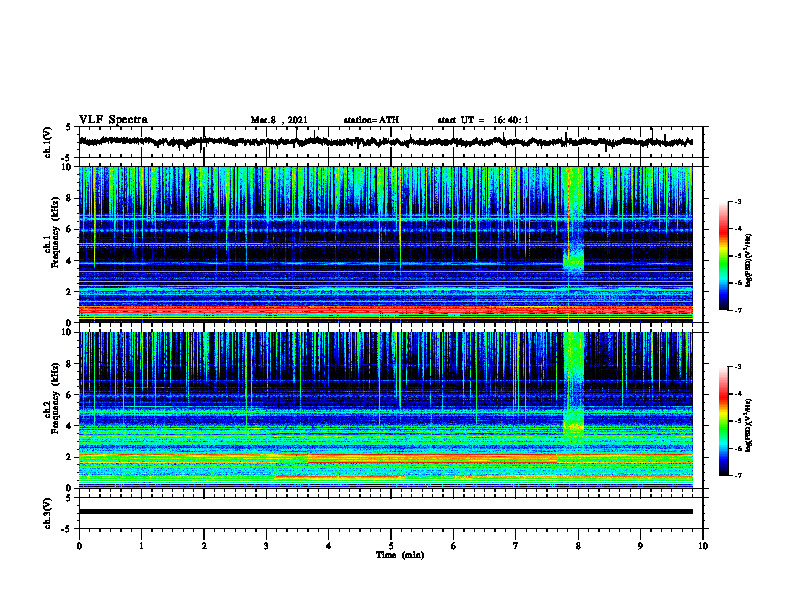
Task: Click the "-7" label on ch.2 color scale
Action: pos(737,475)
